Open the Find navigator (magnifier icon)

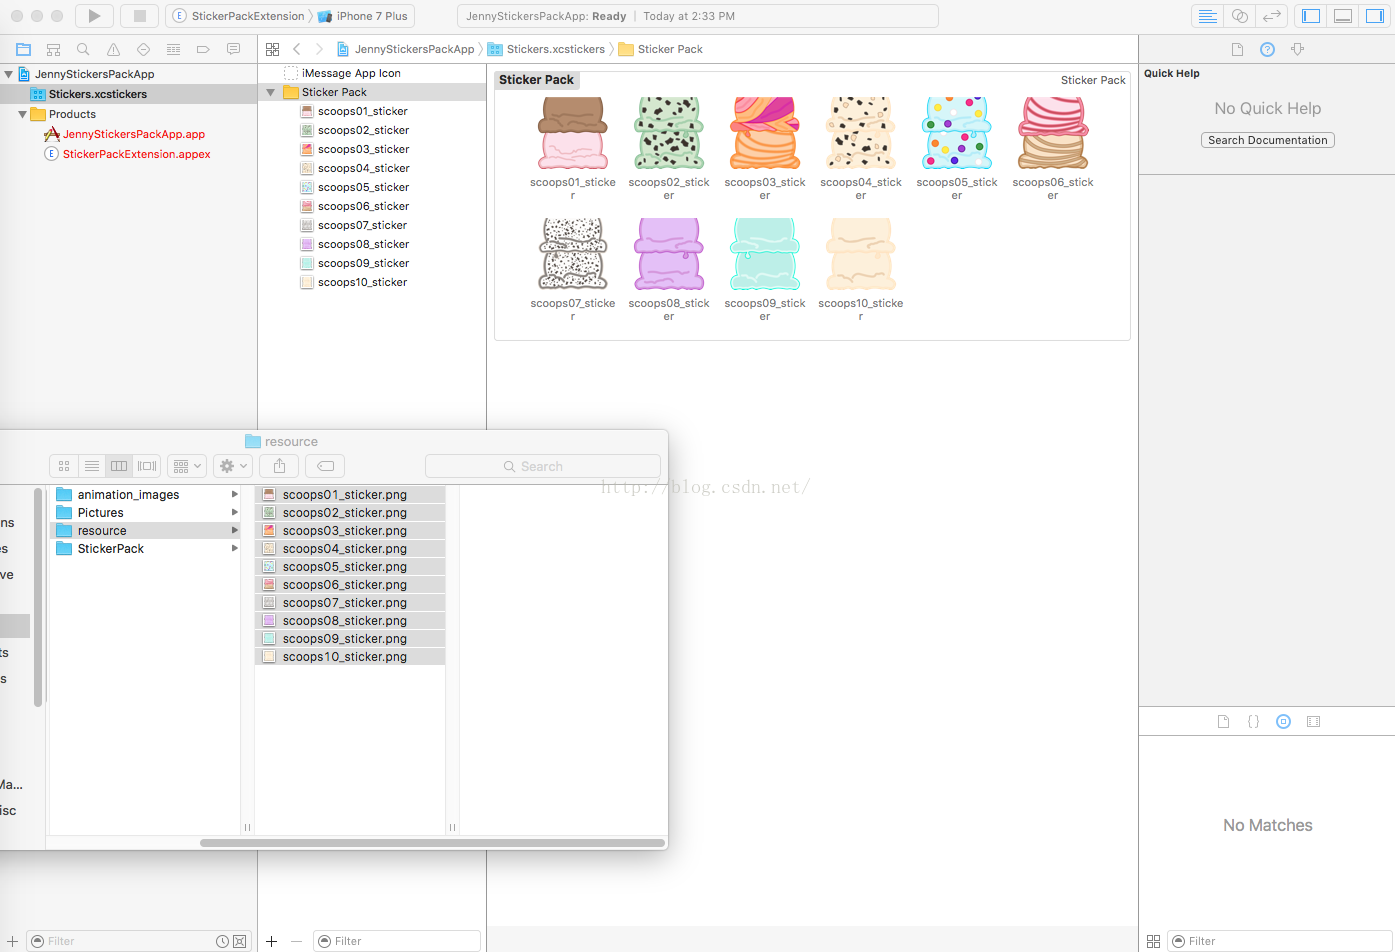[83, 49]
